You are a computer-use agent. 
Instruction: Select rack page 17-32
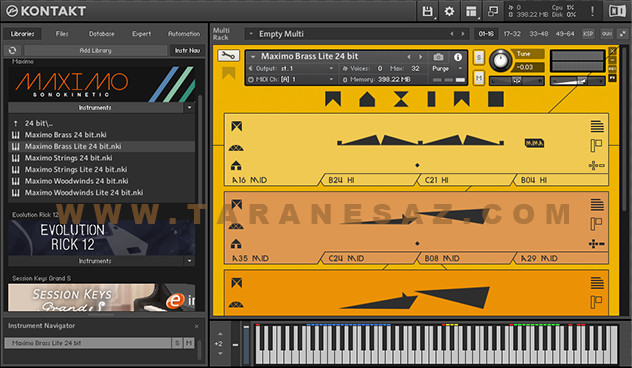point(512,34)
